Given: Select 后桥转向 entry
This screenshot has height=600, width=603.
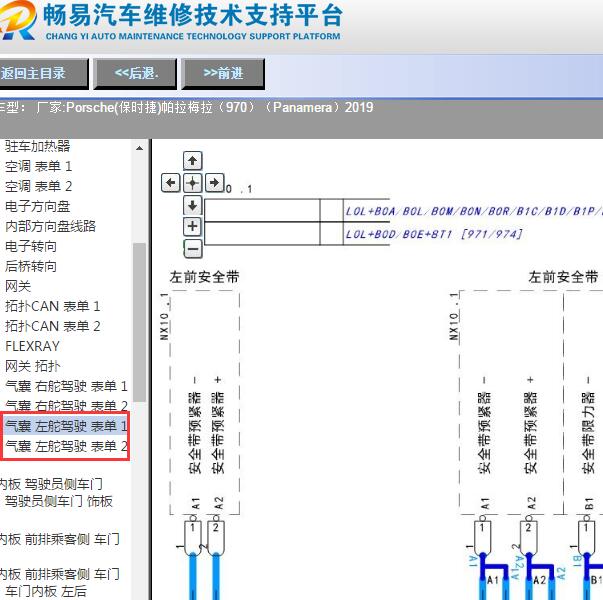Looking at the screenshot, I should click(x=31, y=266).
